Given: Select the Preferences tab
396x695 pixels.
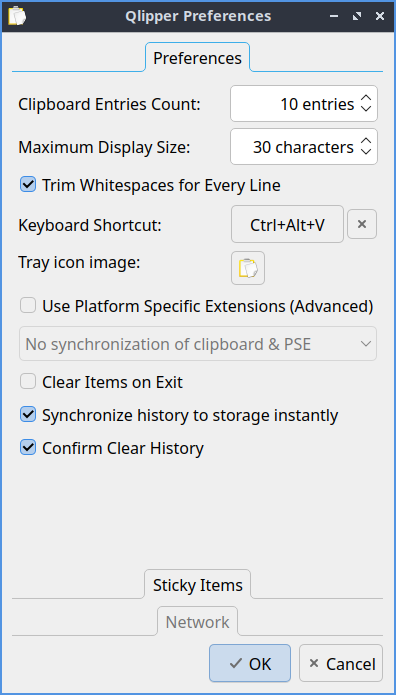Looking at the screenshot, I should [197, 58].
